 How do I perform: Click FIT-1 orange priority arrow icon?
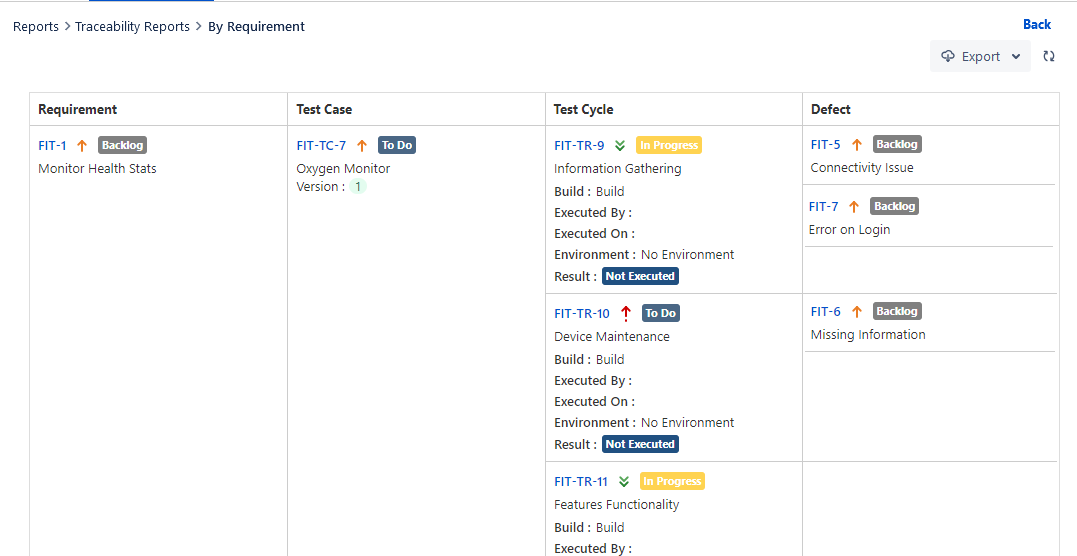pyautogui.click(x=82, y=145)
